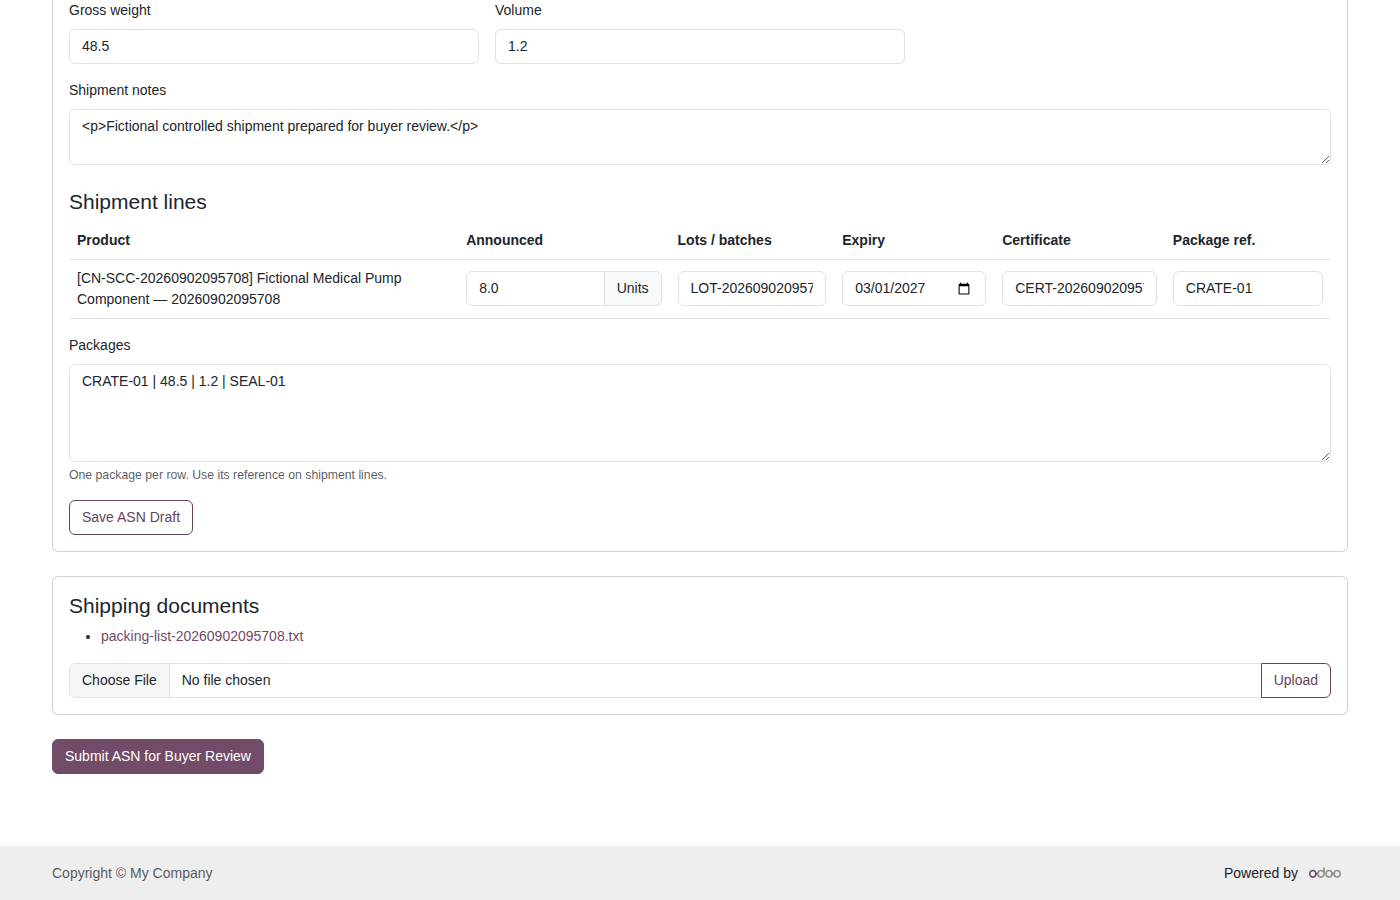Grab the Packages textarea resize handle
The width and height of the screenshot is (1400, 900).
click(1325, 456)
